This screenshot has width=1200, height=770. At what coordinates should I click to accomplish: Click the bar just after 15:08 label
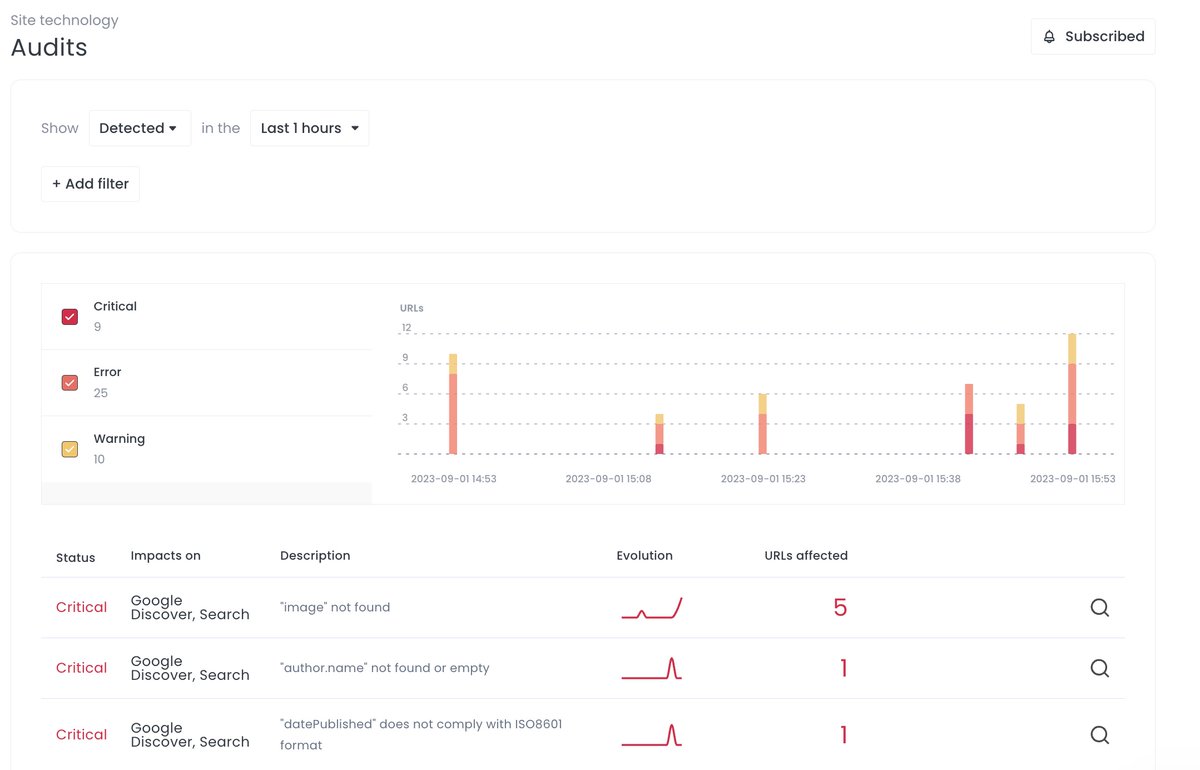pyautogui.click(x=659, y=434)
